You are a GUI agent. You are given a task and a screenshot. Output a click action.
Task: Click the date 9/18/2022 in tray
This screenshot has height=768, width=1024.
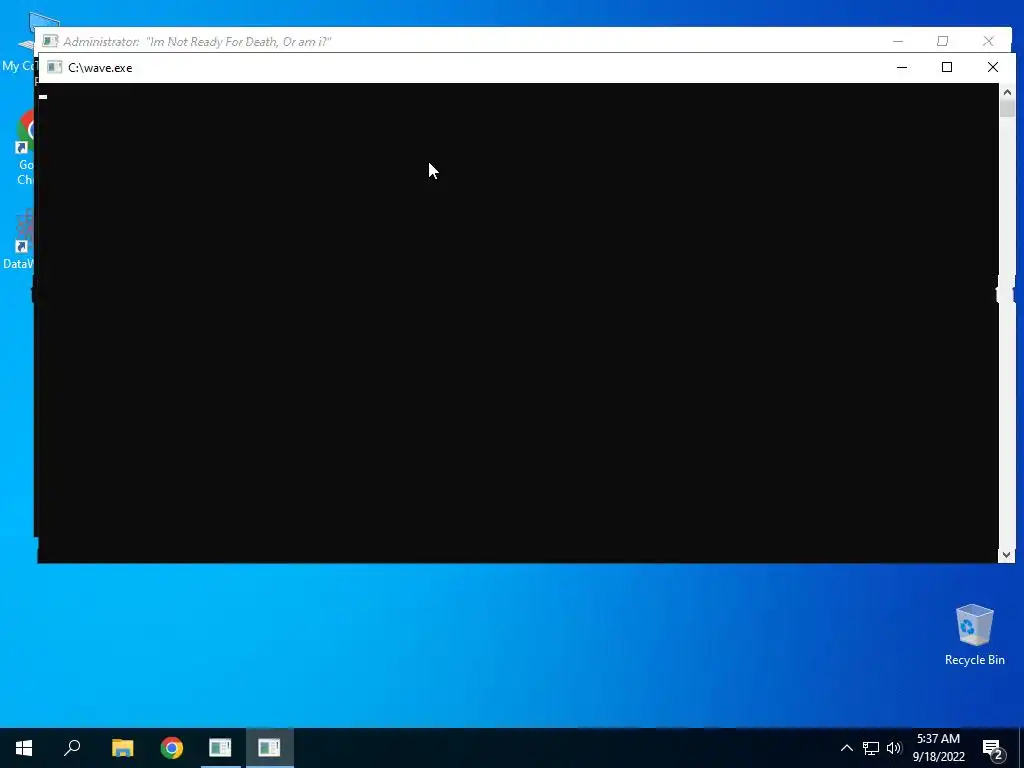[x=938, y=757]
